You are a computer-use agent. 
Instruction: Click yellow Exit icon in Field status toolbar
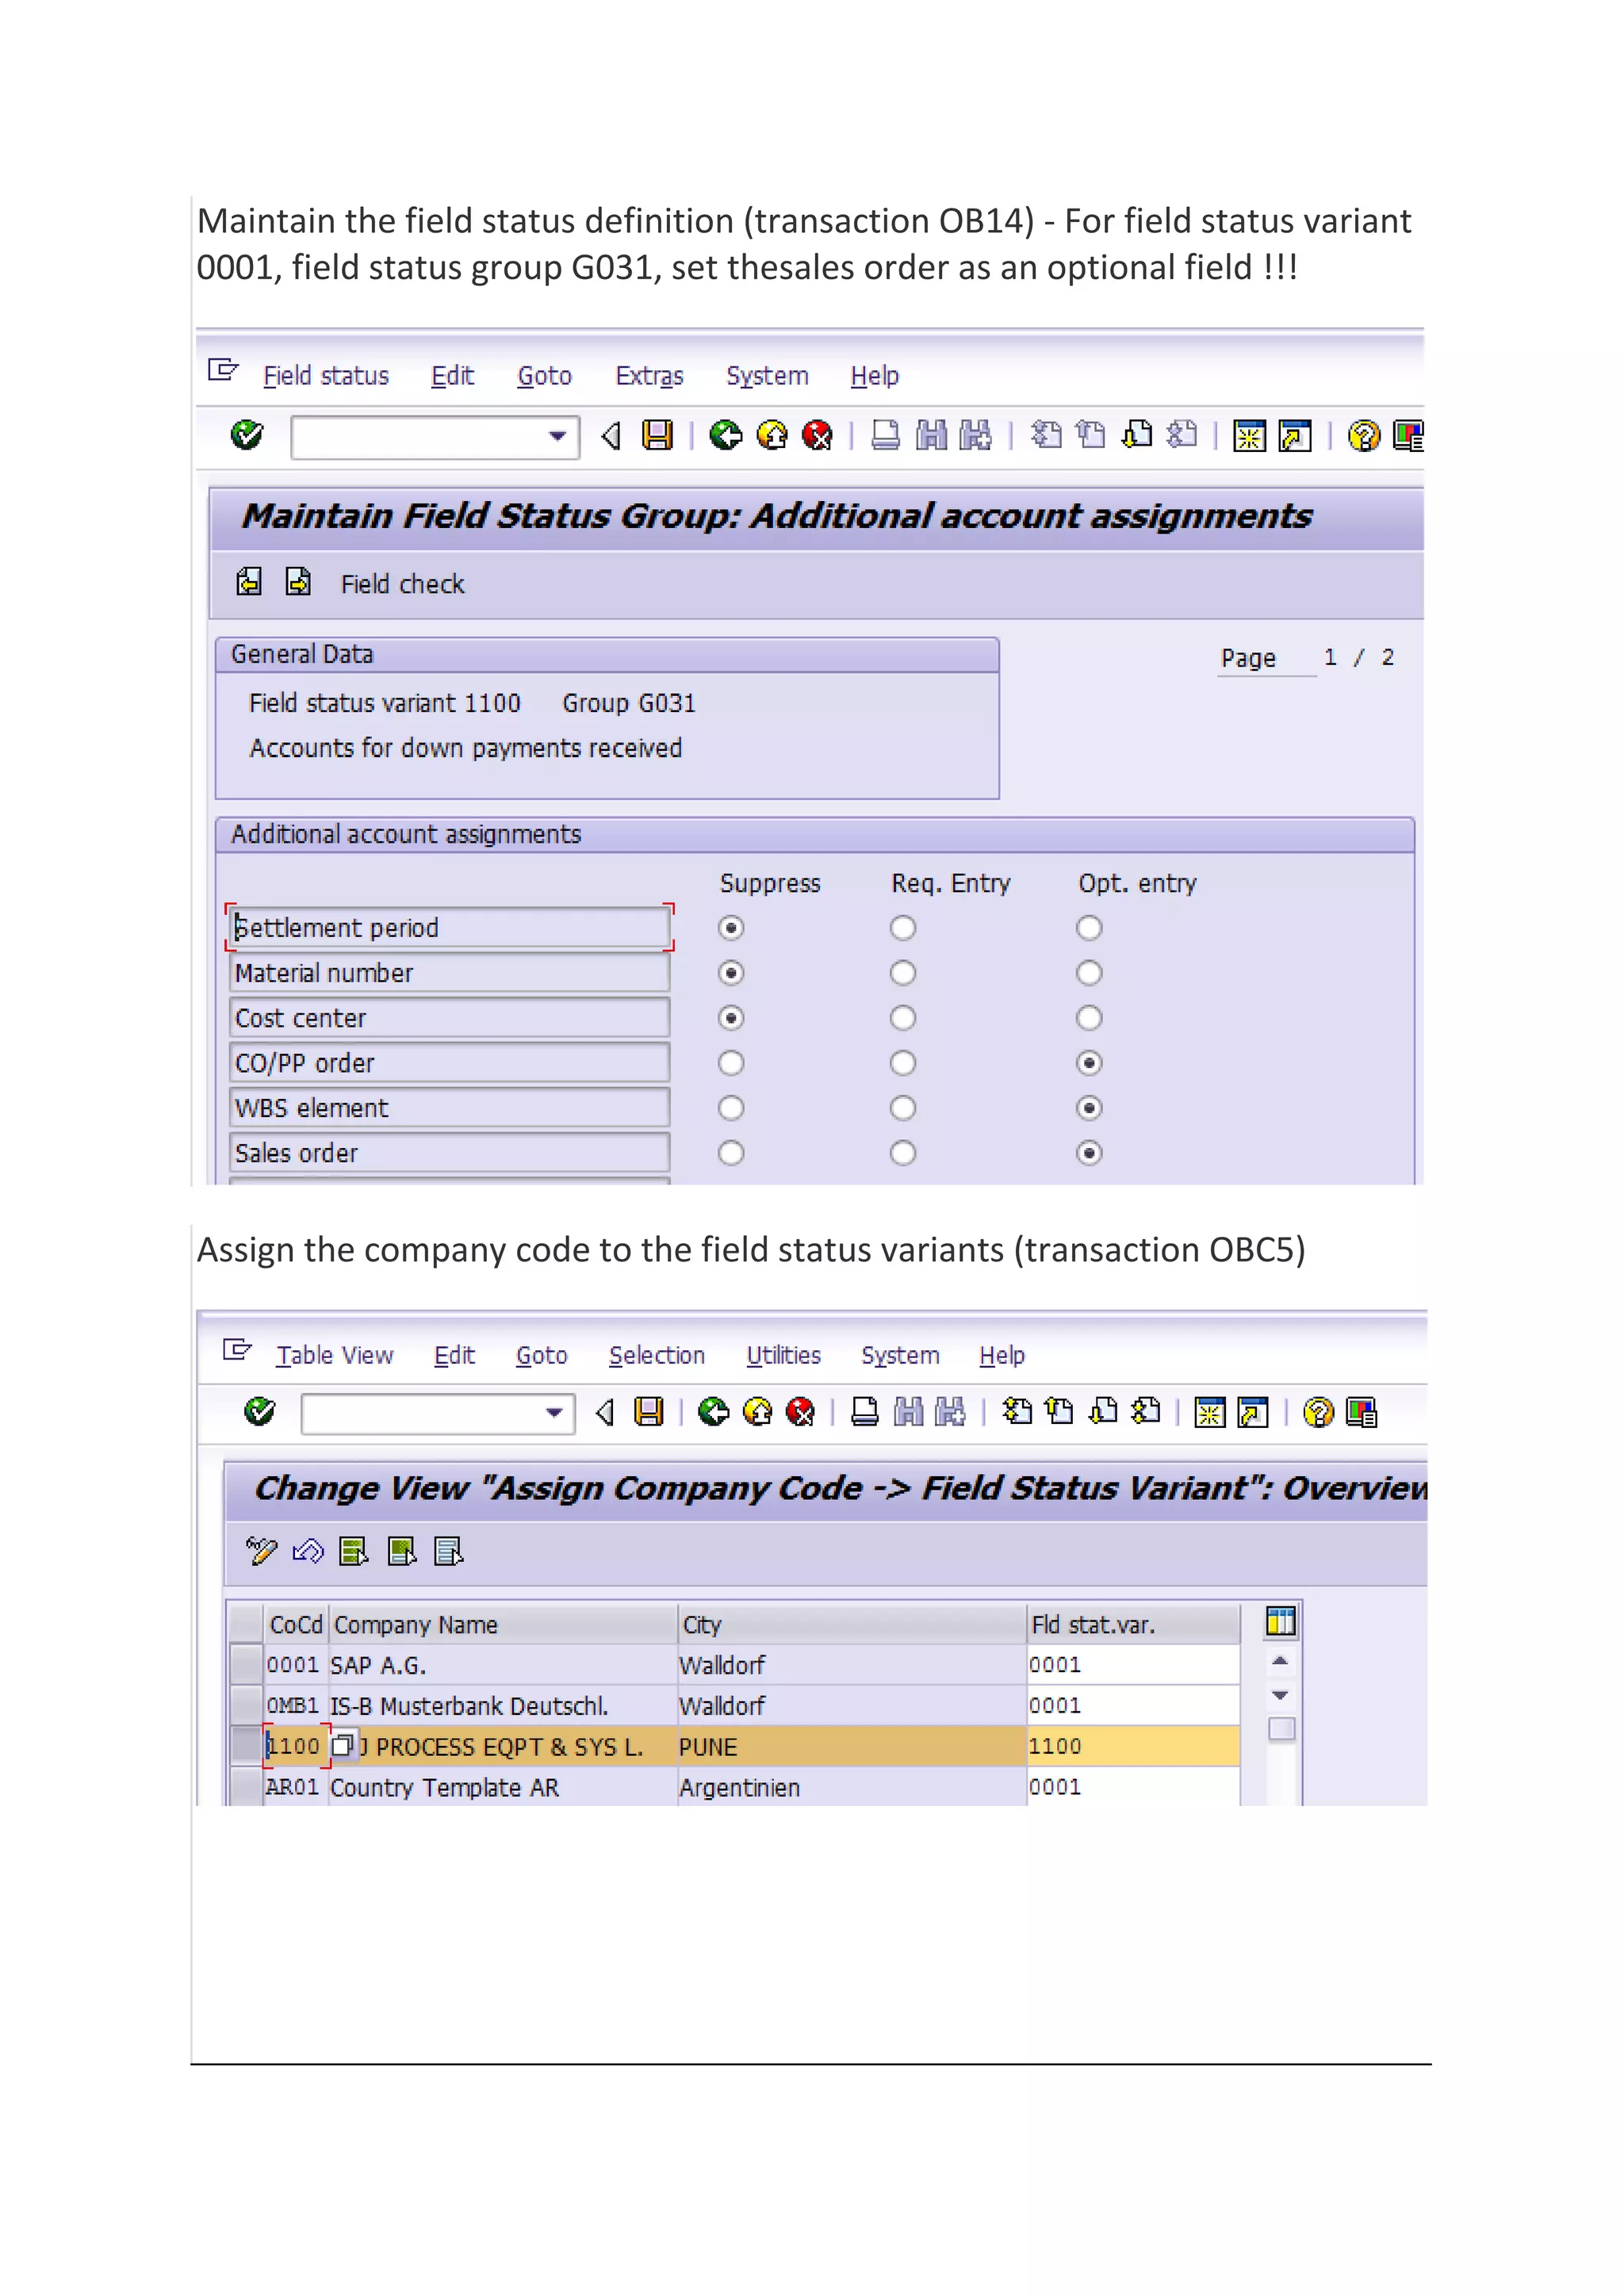tap(772, 435)
